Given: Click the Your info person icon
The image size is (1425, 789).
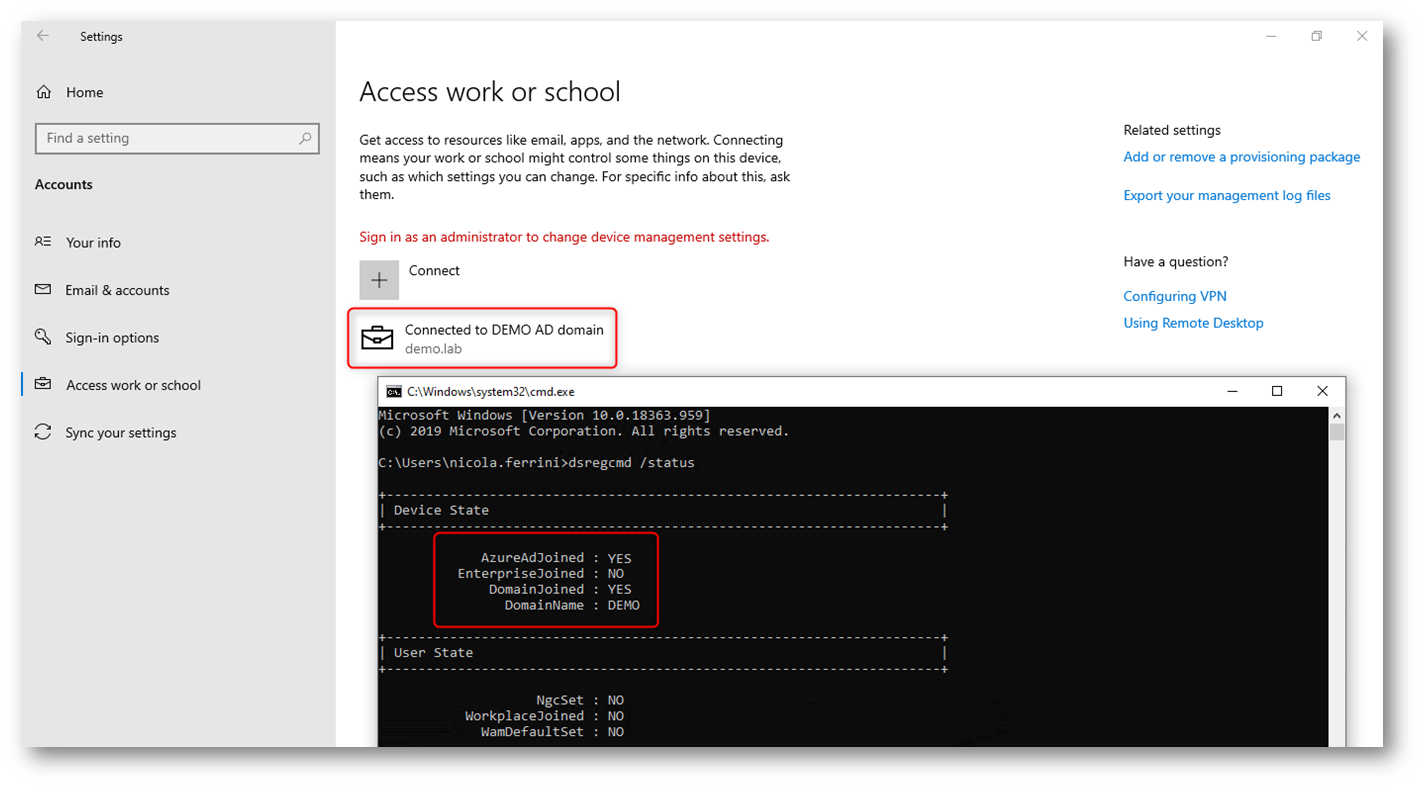Looking at the screenshot, I should point(43,242).
